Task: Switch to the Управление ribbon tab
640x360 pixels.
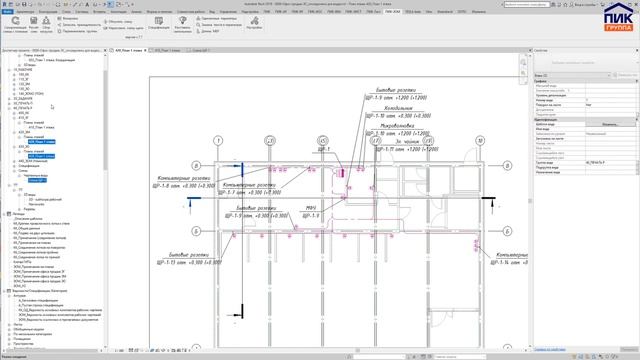Action: (228, 12)
